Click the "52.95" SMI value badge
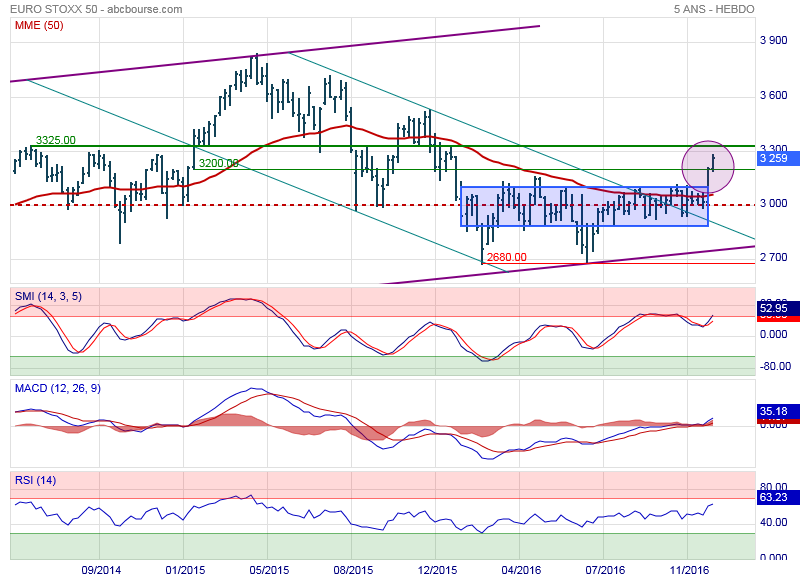This screenshot has height=580, width=800. (778, 308)
